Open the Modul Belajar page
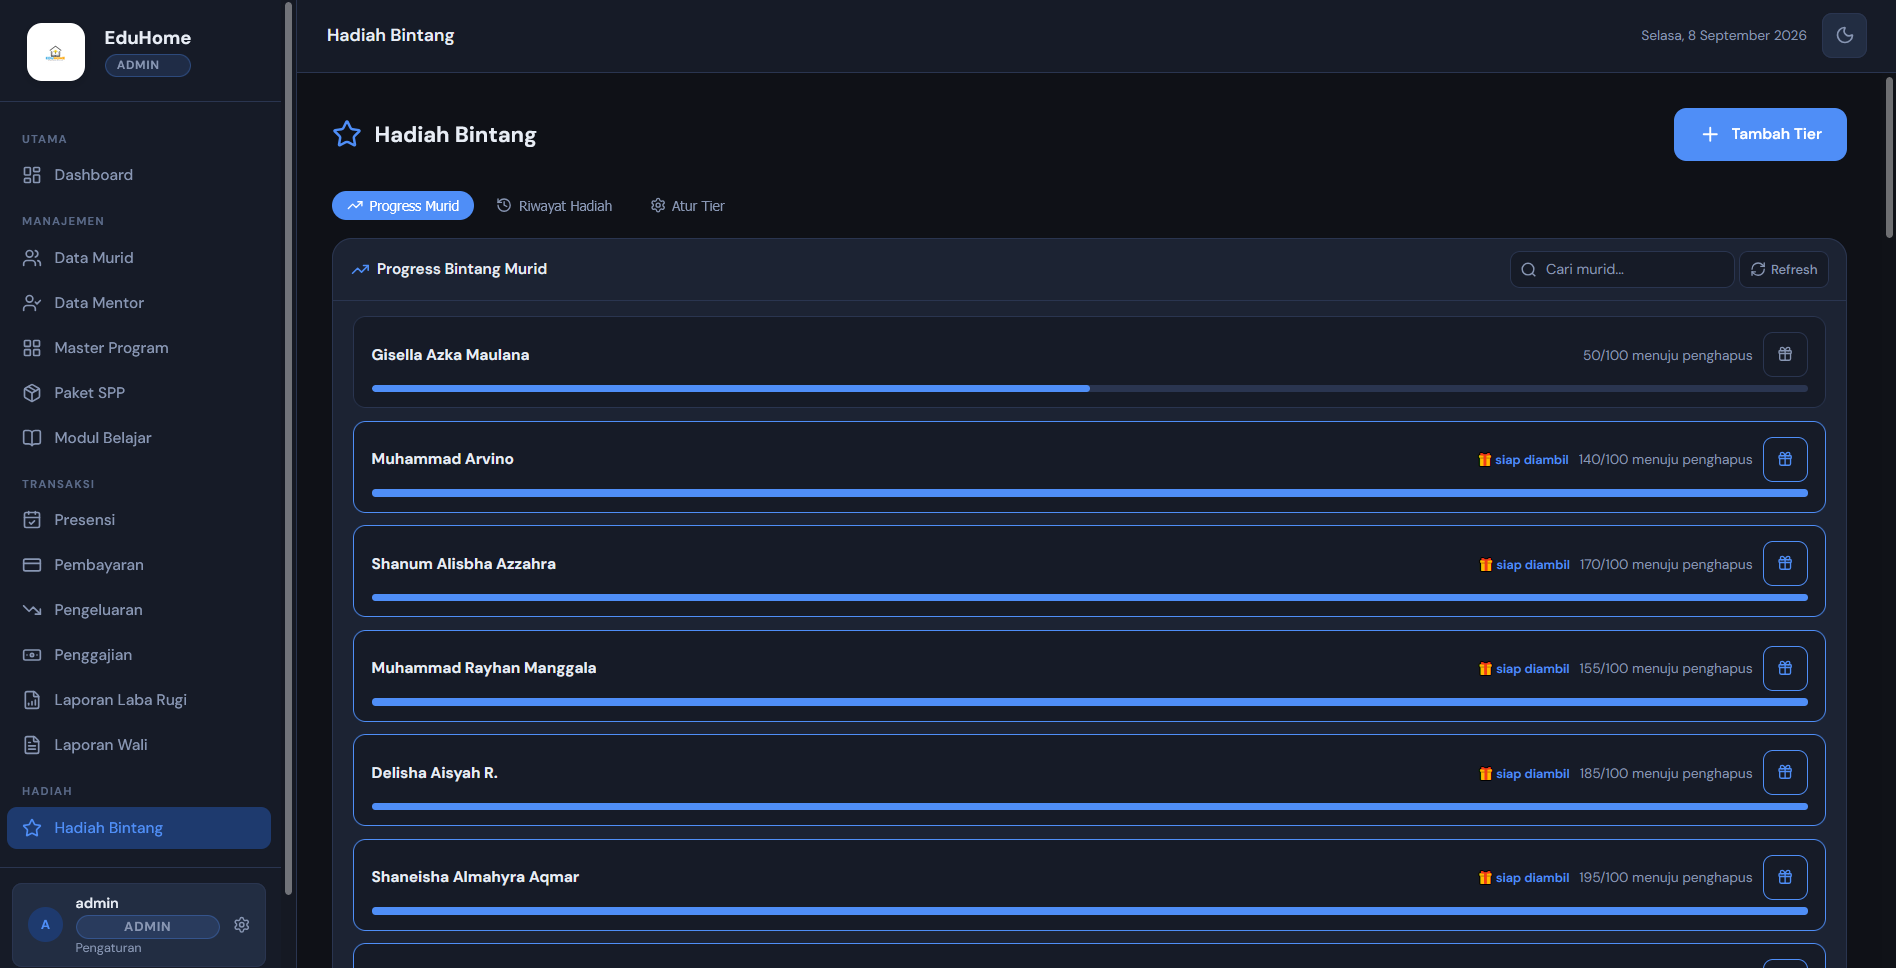Viewport: 1896px width, 968px height. point(139,438)
